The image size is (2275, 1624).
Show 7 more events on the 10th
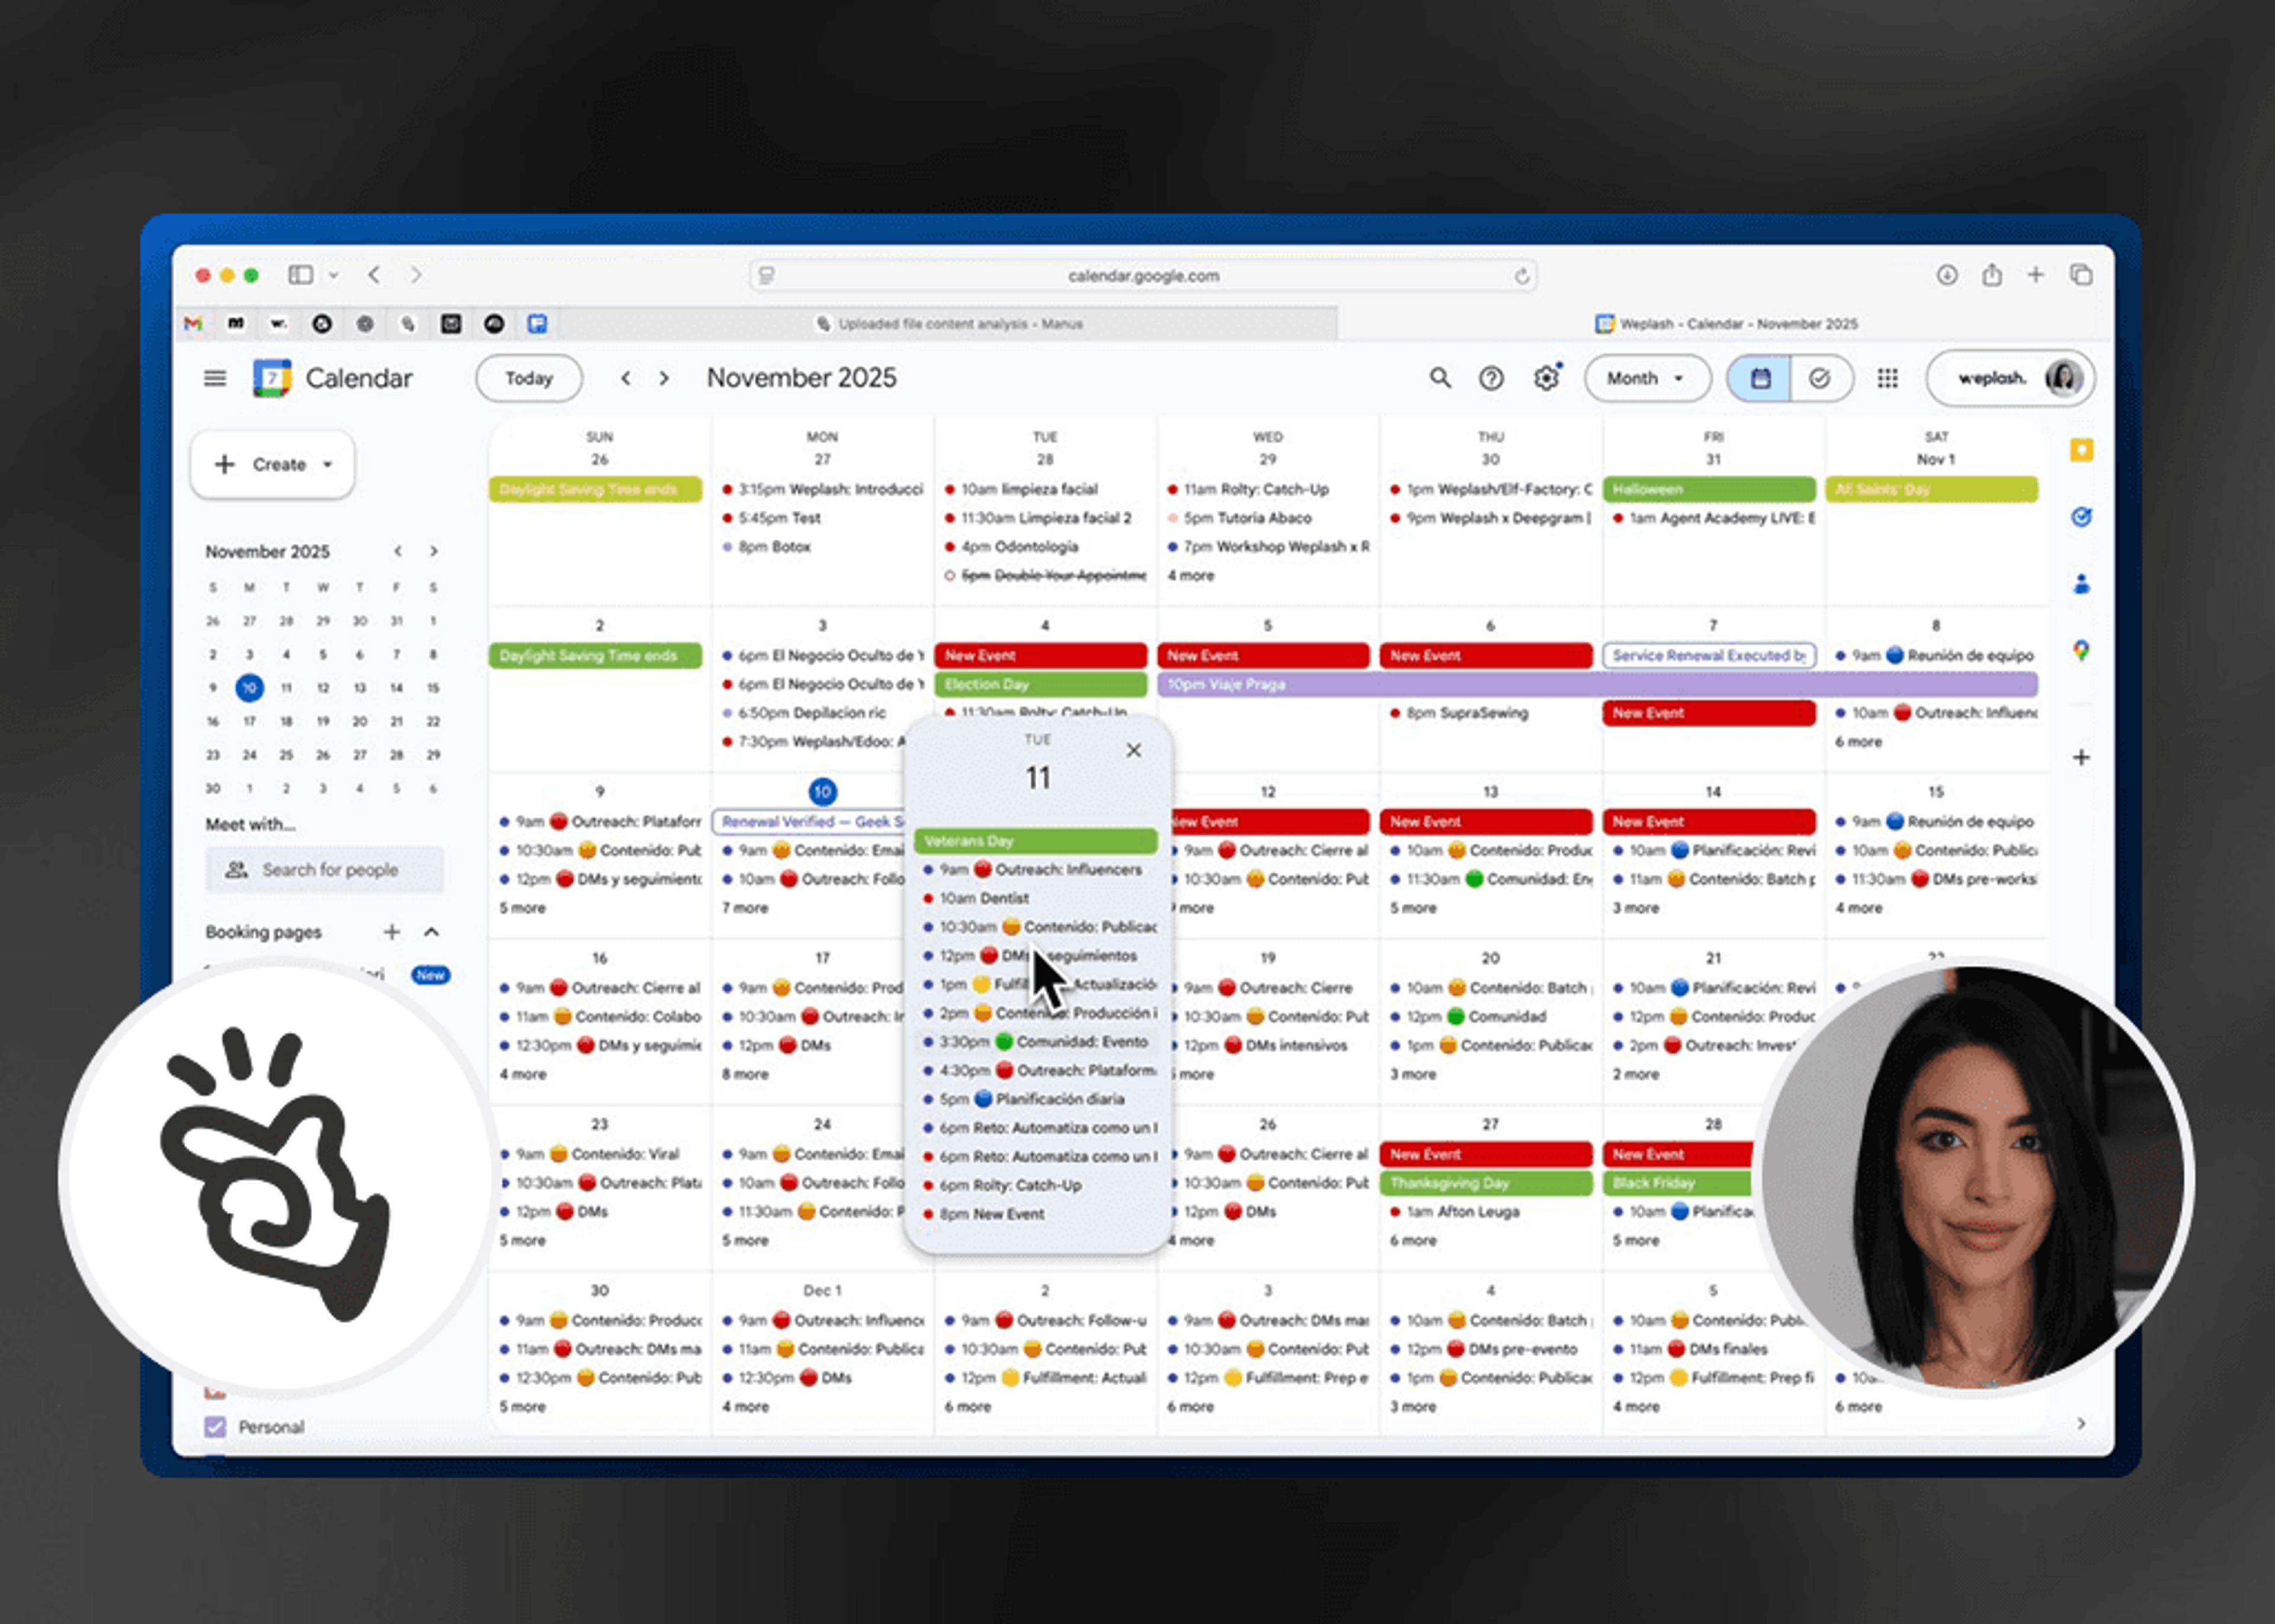tap(745, 908)
